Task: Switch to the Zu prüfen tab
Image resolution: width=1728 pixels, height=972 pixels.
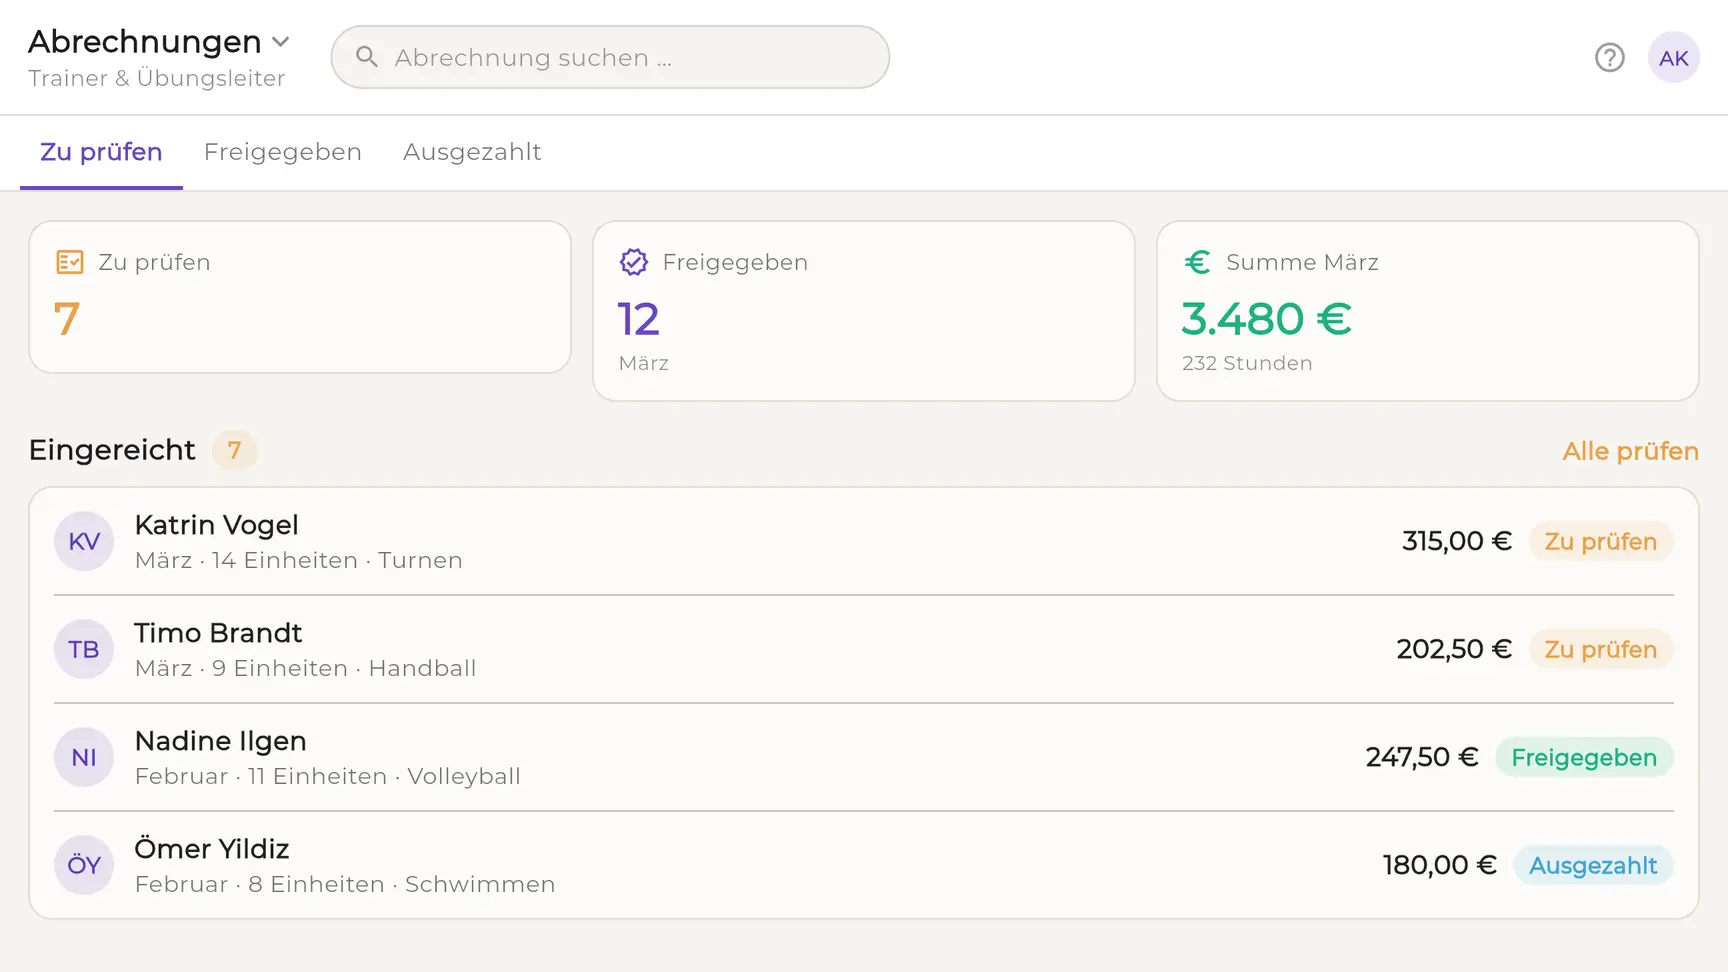Action: coord(101,152)
